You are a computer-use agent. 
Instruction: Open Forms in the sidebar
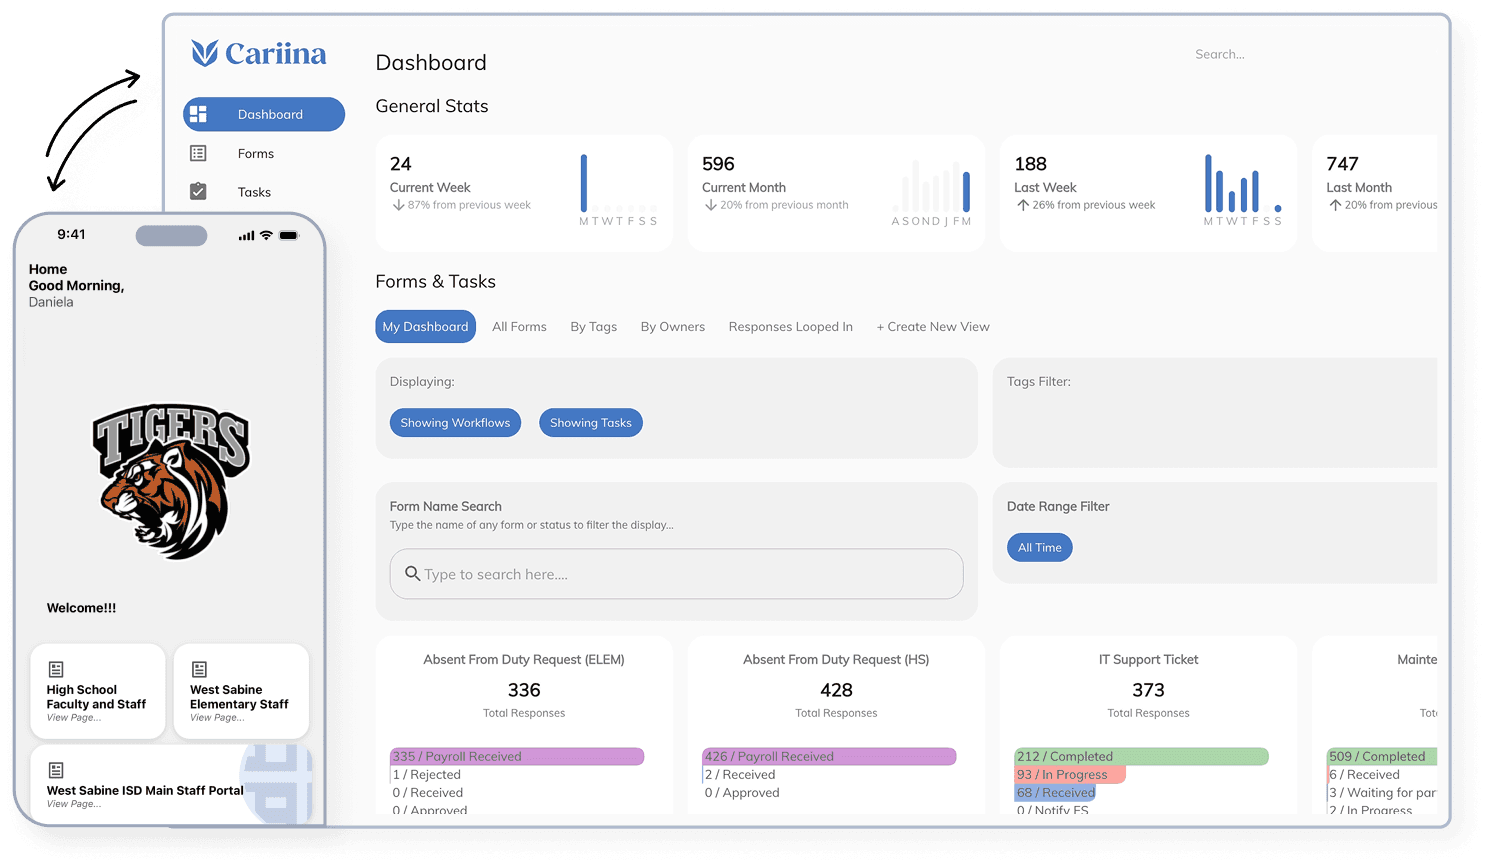pyautogui.click(x=256, y=153)
